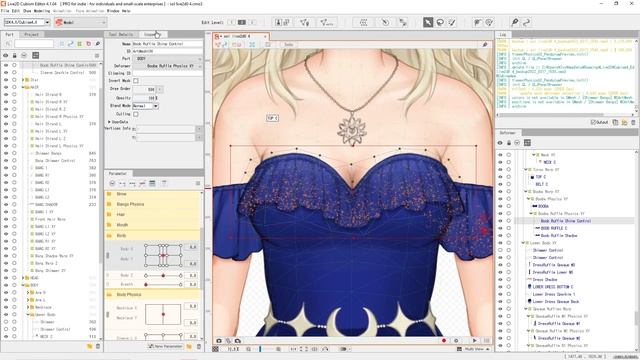Expand the UserData section
This screenshot has width=640, height=360.
click(109, 122)
